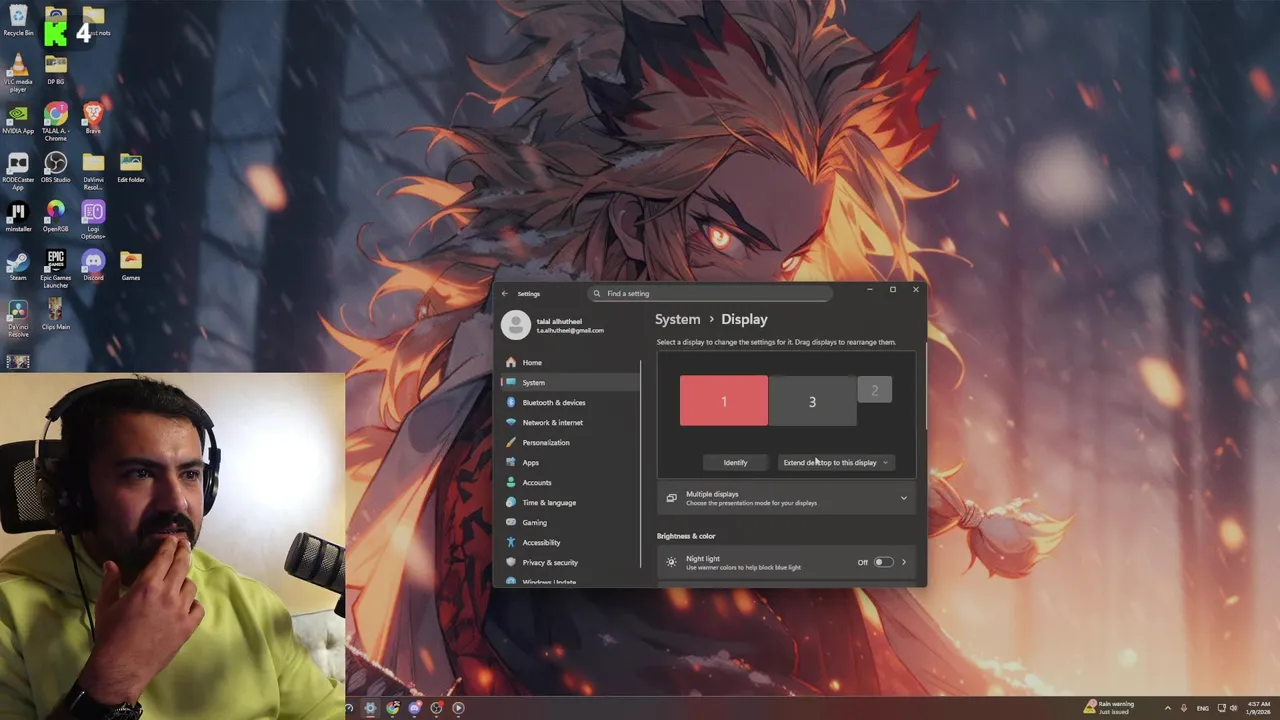
Task: Launch the Brave browser shortcut
Action: click(93, 119)
